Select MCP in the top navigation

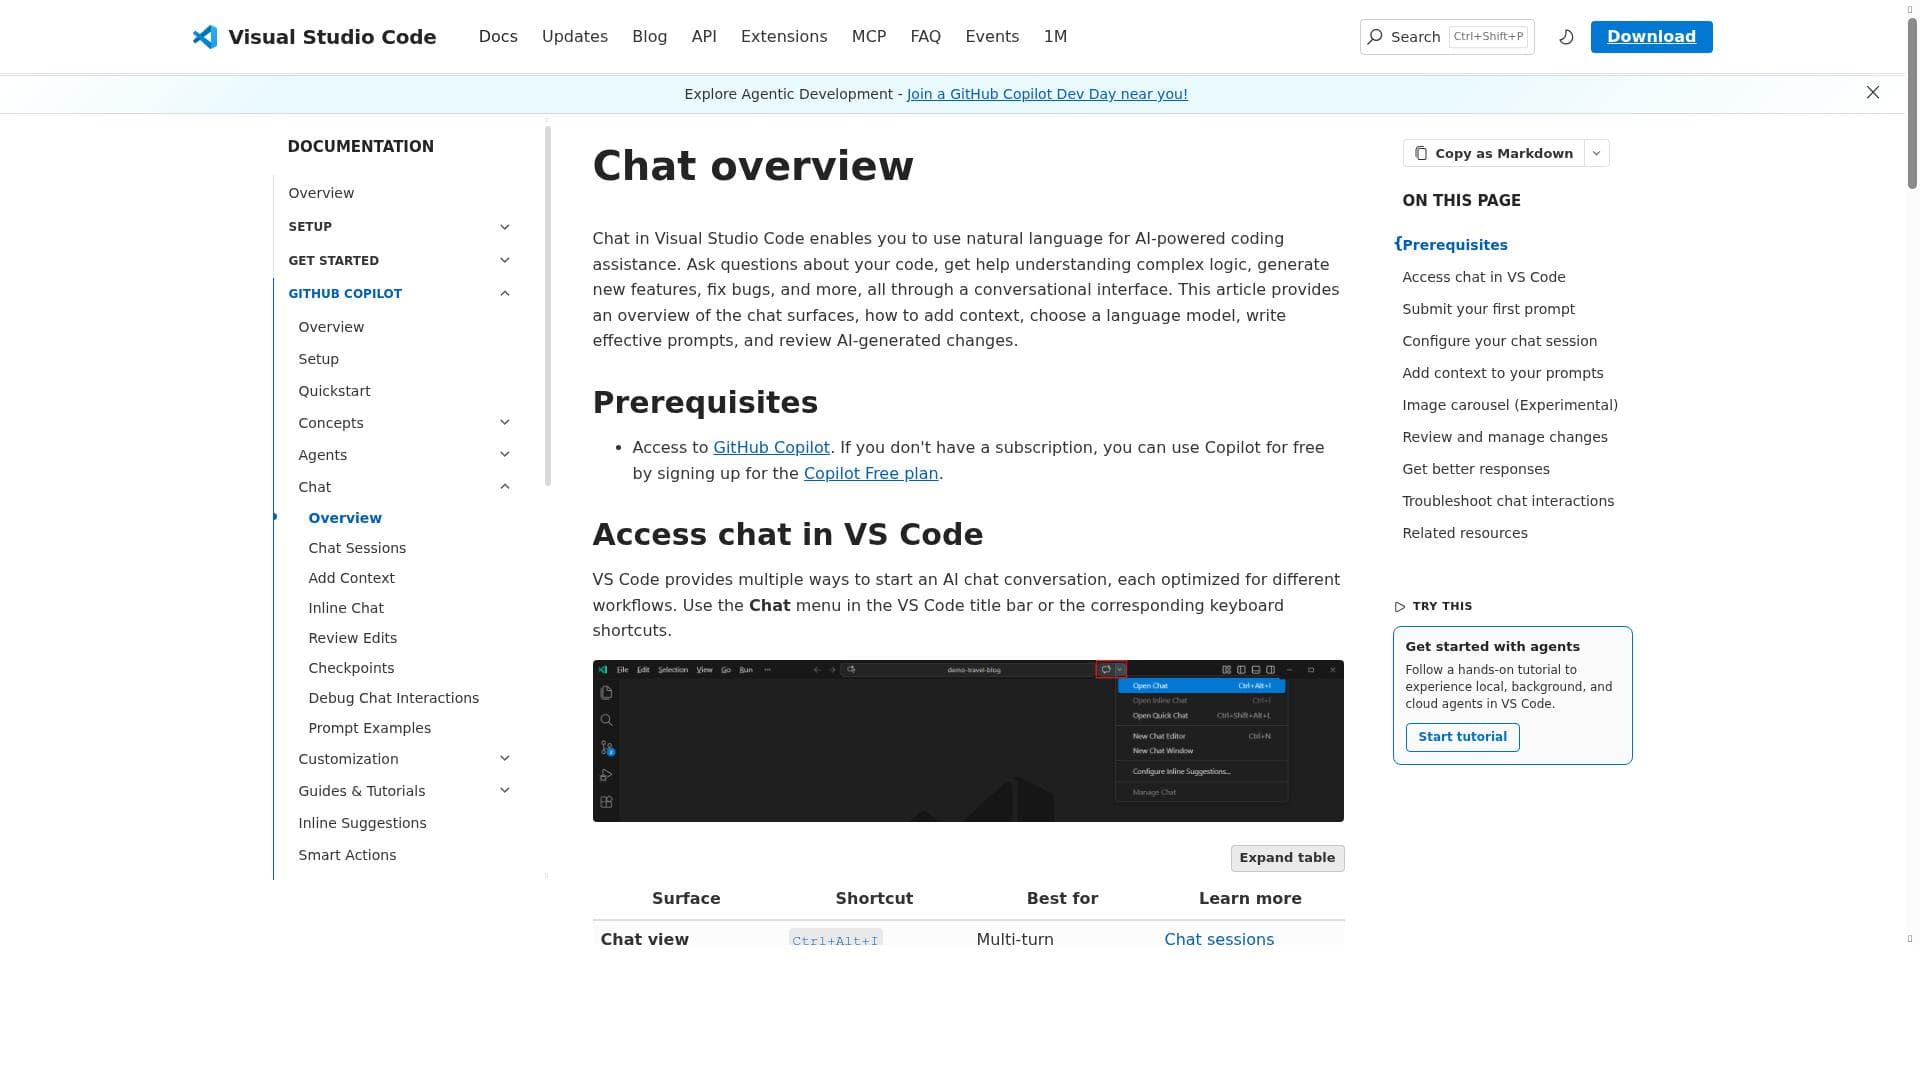click(869, 37)
